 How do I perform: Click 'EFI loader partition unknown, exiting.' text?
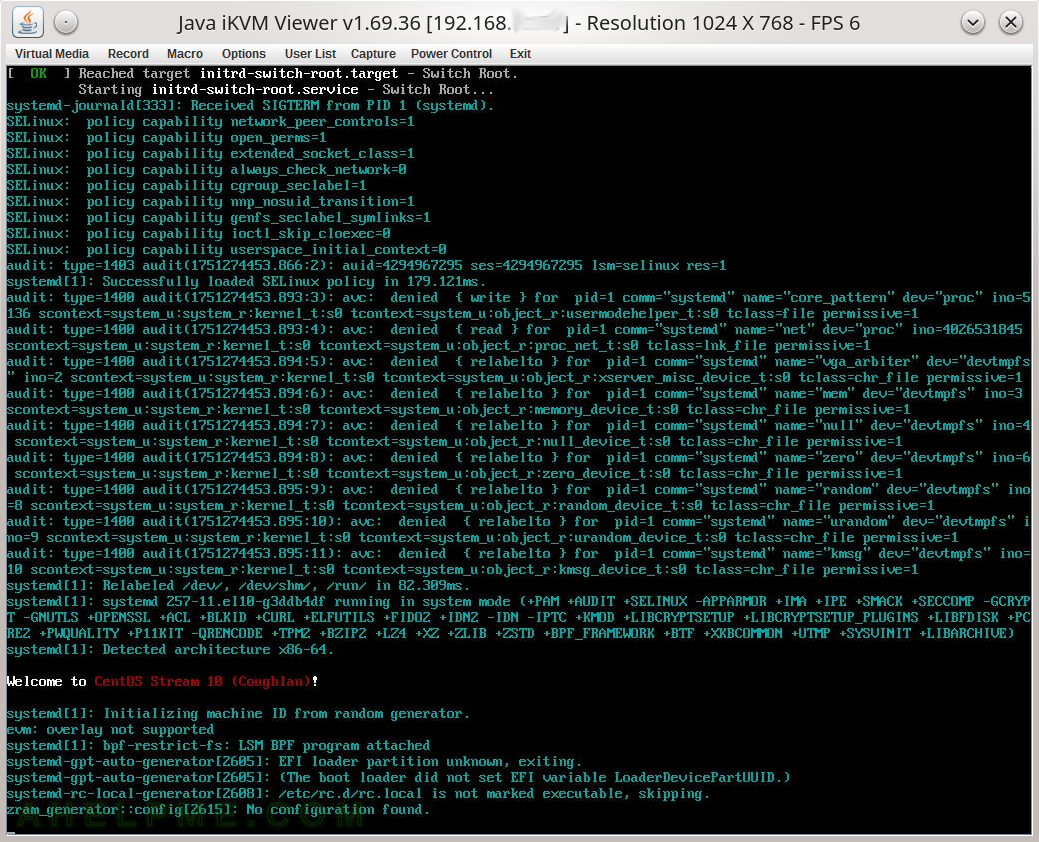pyautogui.click(x=430, y=761)
